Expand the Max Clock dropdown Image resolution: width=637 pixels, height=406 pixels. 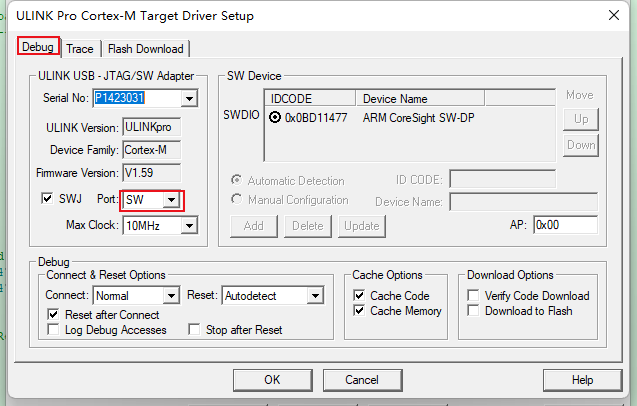click(188, 225)
